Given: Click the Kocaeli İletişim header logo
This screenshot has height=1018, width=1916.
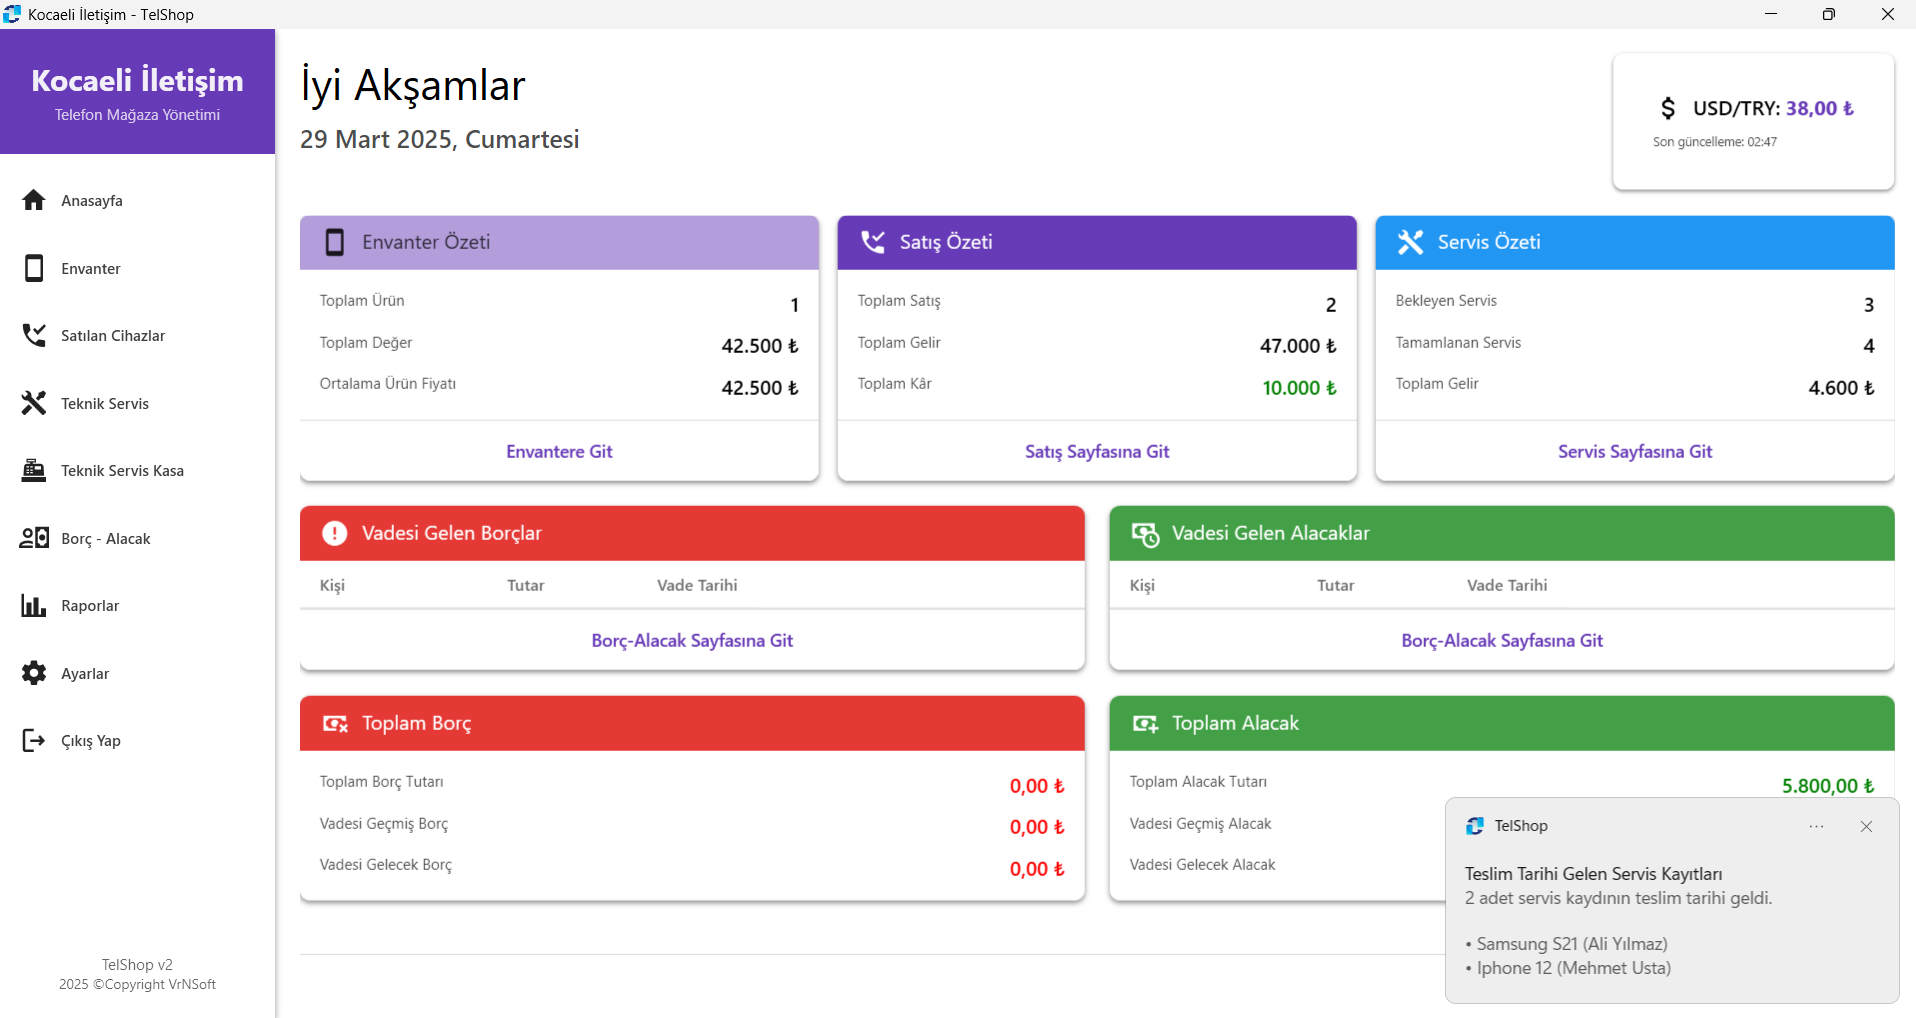Looking at the screenshot, I should click(x=137, y=81).
